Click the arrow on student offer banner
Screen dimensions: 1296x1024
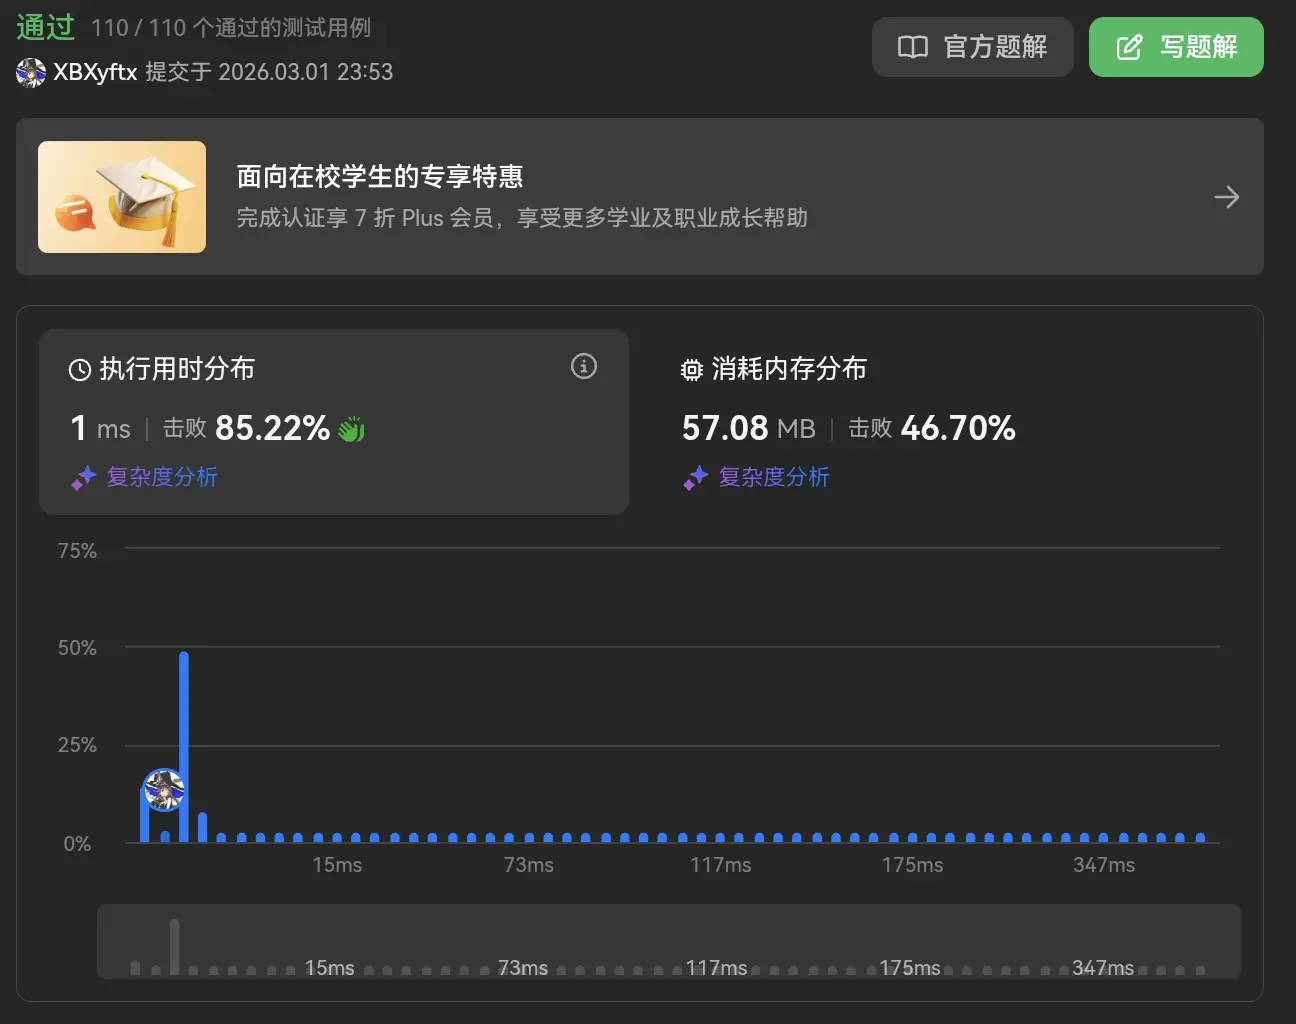[1226, 197]
